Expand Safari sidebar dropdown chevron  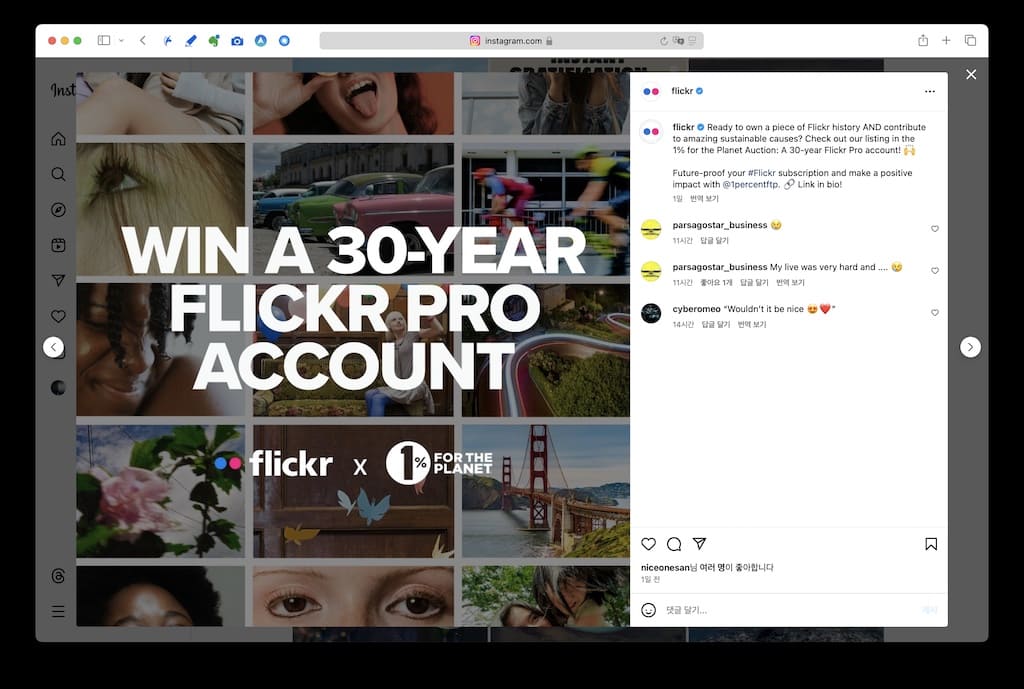coord(121,41)
